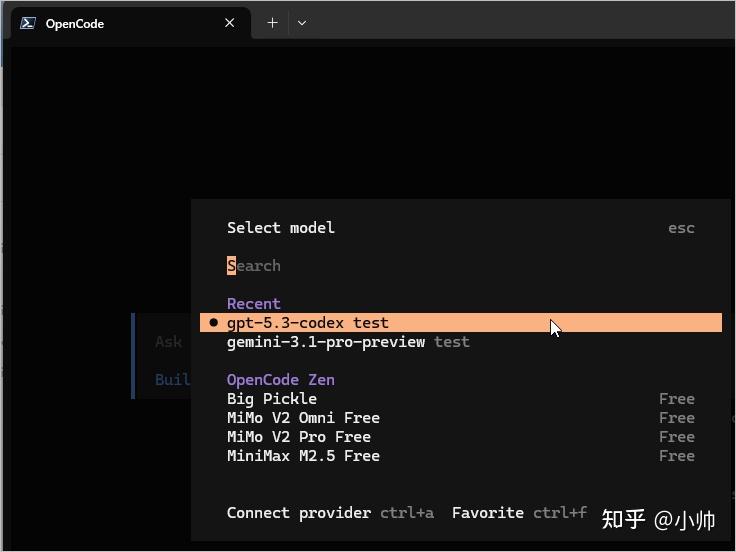Choose MiniMax M2.5 Free model
This screenshot has height=552, width=736.
(460, 456)
